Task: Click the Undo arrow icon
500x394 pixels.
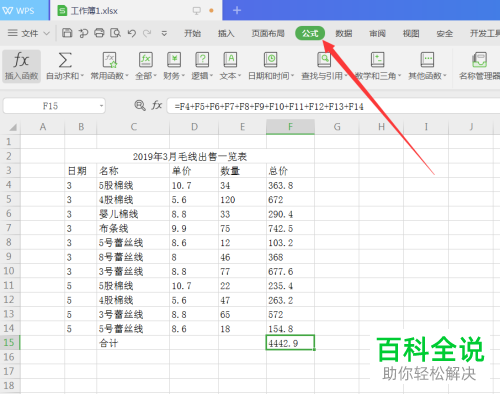Action: click(x=132, y=33)
